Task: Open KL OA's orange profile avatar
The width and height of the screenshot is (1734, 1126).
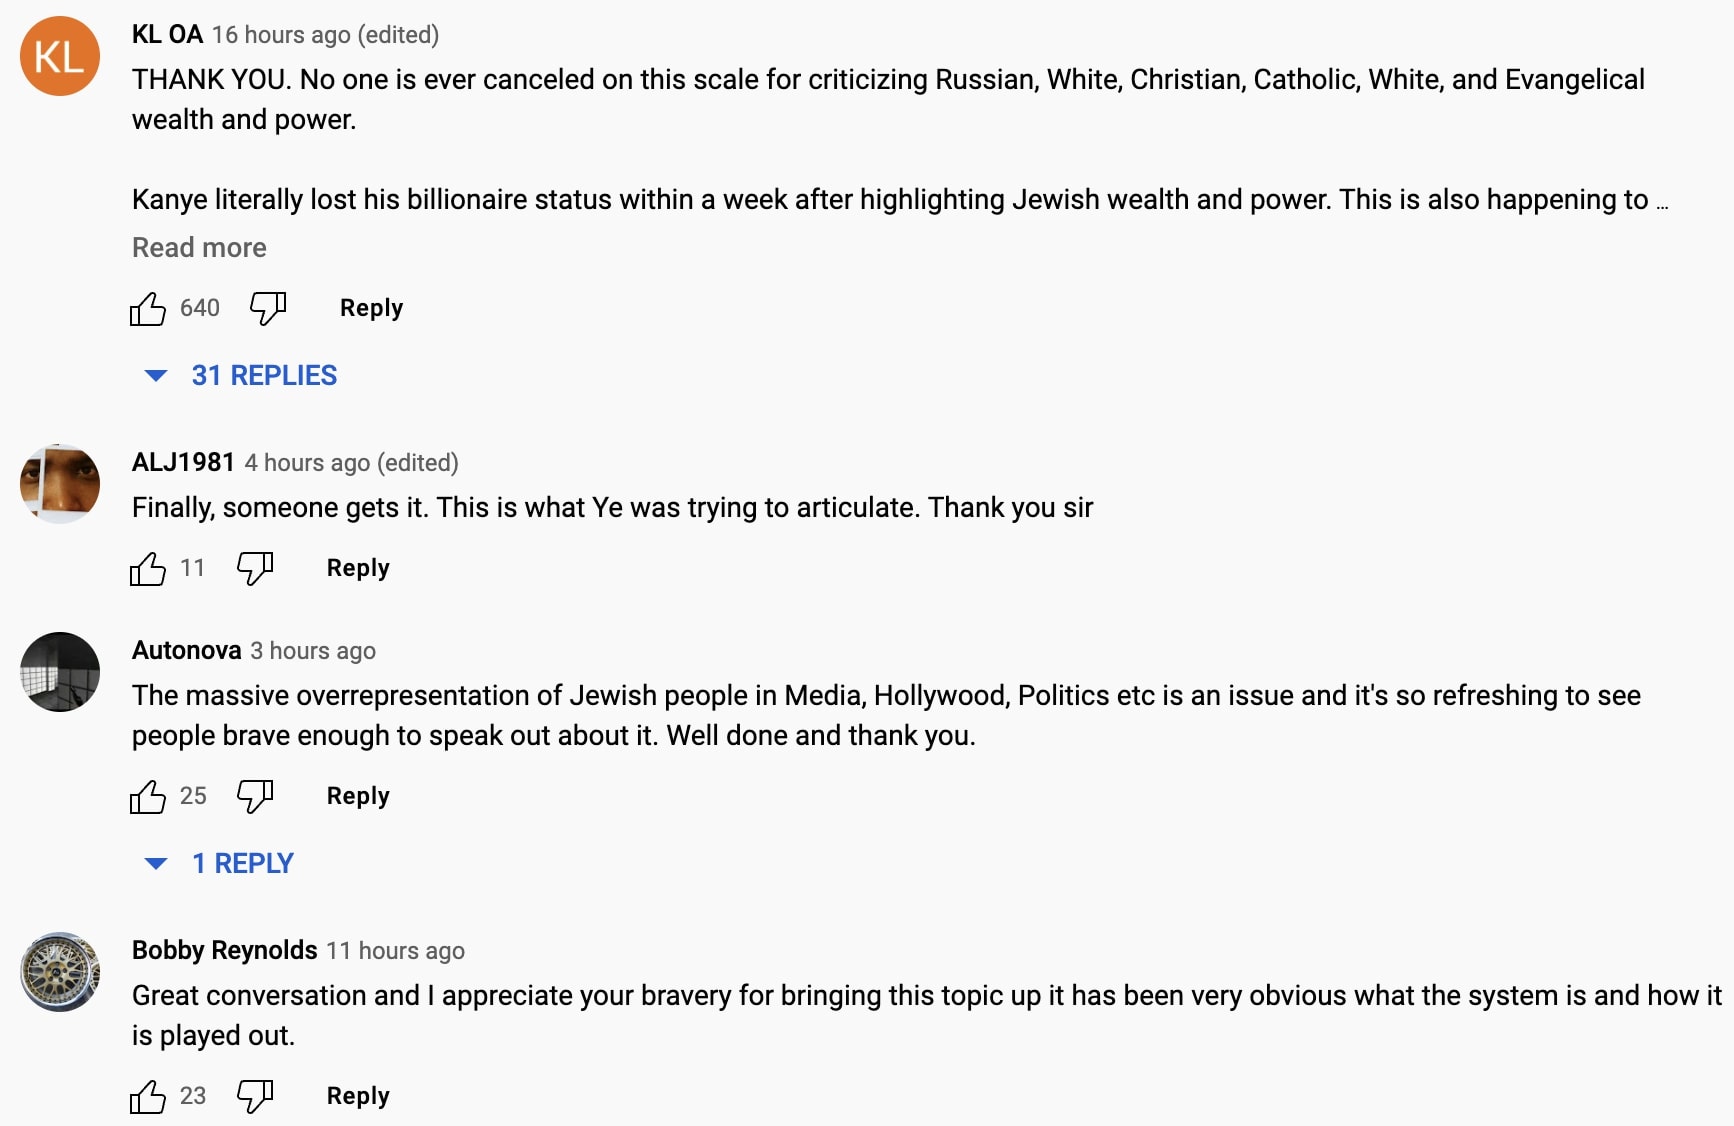Action: (x=60, y=56)
